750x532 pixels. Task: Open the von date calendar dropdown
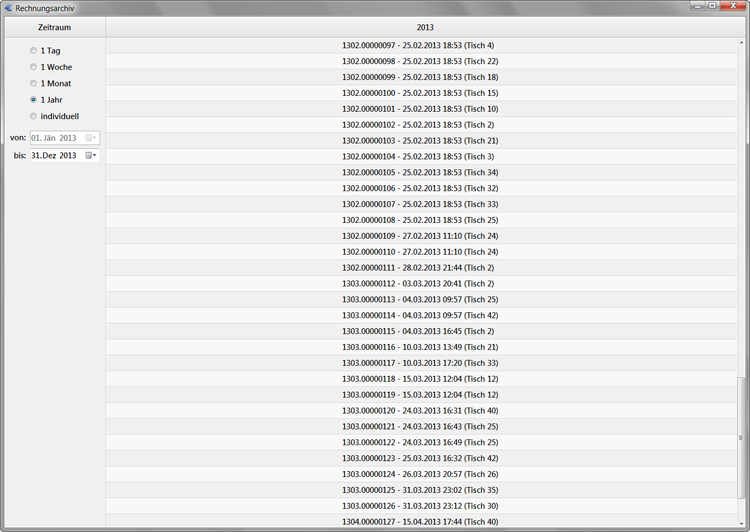pos(91,138)
